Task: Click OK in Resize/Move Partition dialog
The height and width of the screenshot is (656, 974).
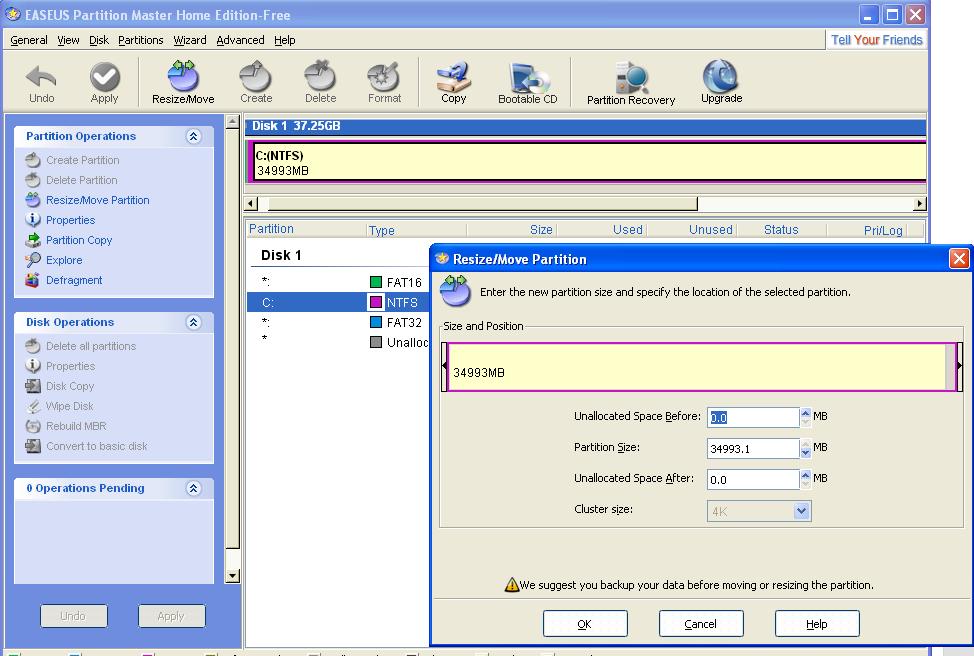Action: (x=585, y=623)
